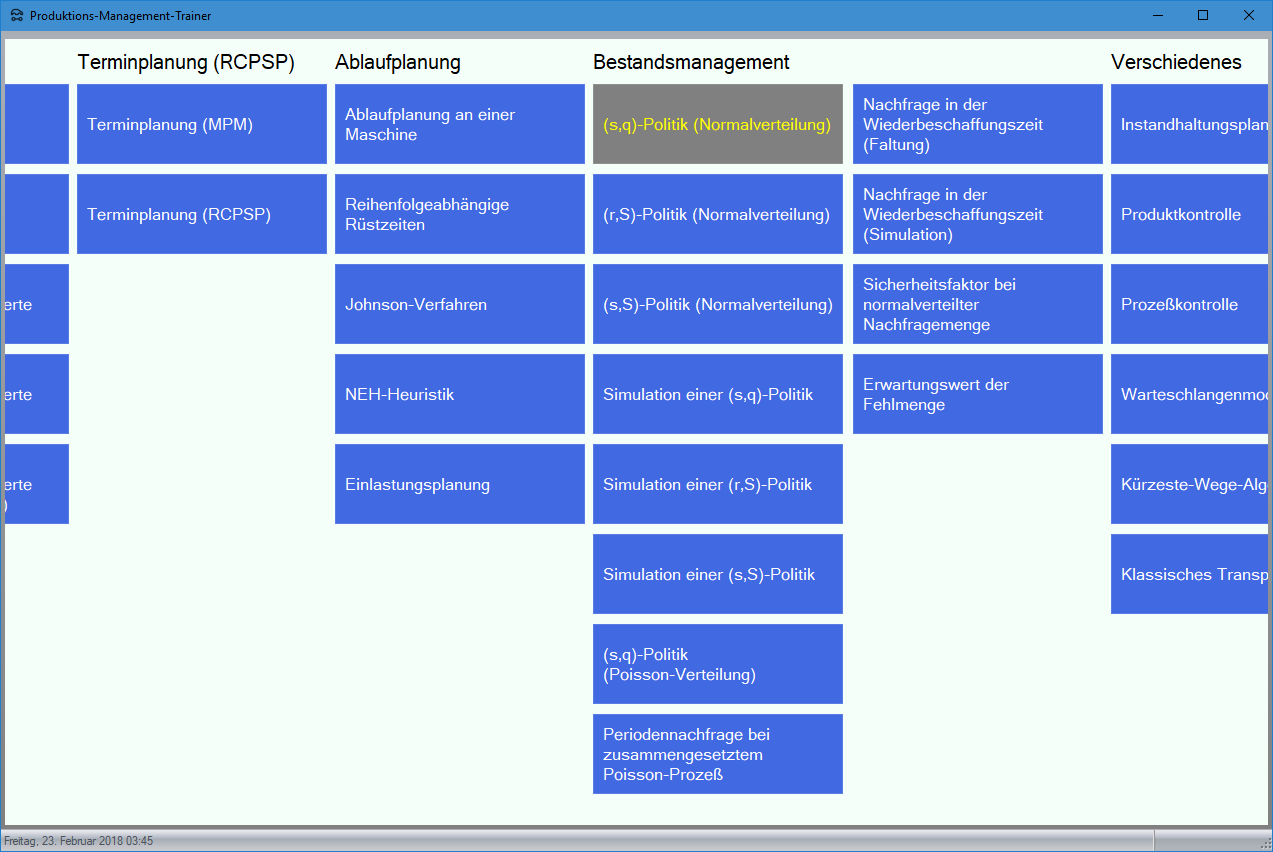The height and width of the screenshot is (852, 1273).
Task: Open Reihenfolgeabhängige Rüstzeiten module
Action: tap(459, 214)
